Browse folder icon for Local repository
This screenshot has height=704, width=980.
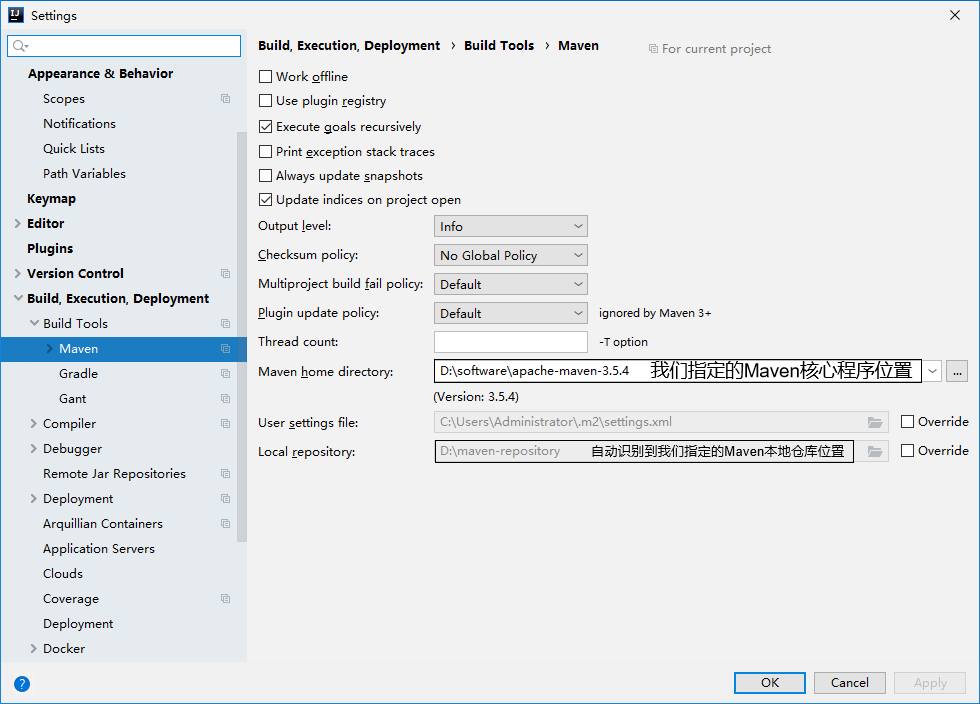tap(875, 451)
